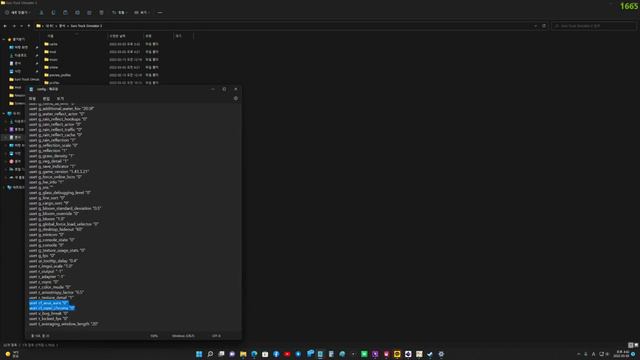Click the Share icon in Explorer toolbar
The image size is (640, 360).
89,13
